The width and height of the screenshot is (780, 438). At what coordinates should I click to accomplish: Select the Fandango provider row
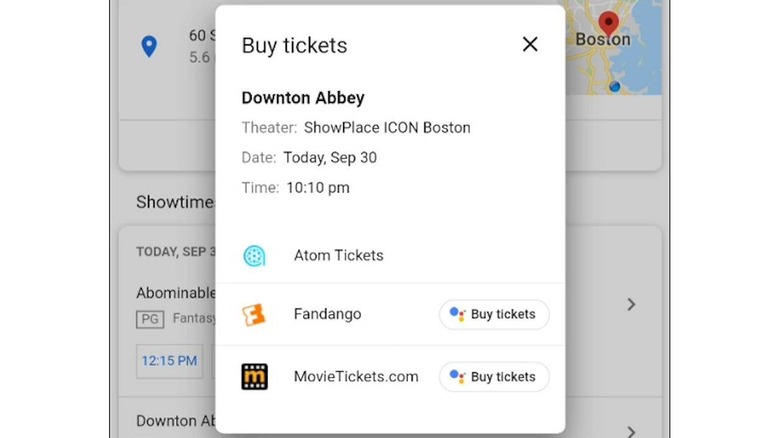pyautogui.click(x=390, y=314)
